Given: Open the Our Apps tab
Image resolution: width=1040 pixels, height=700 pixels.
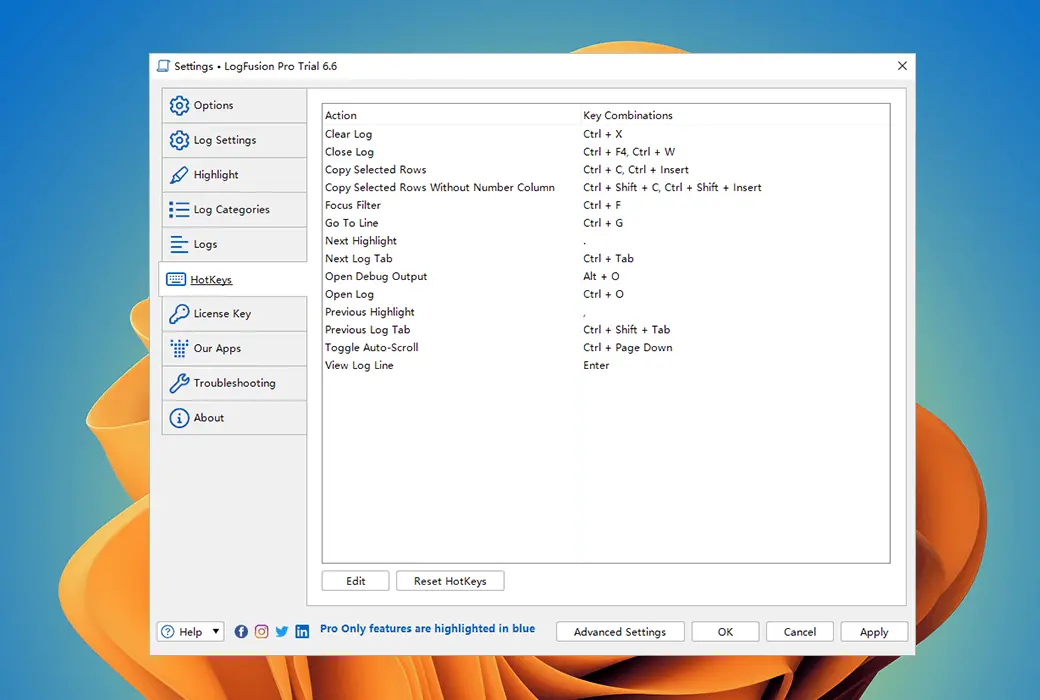Looking at the screenshot, I should [x=234, y=348].
